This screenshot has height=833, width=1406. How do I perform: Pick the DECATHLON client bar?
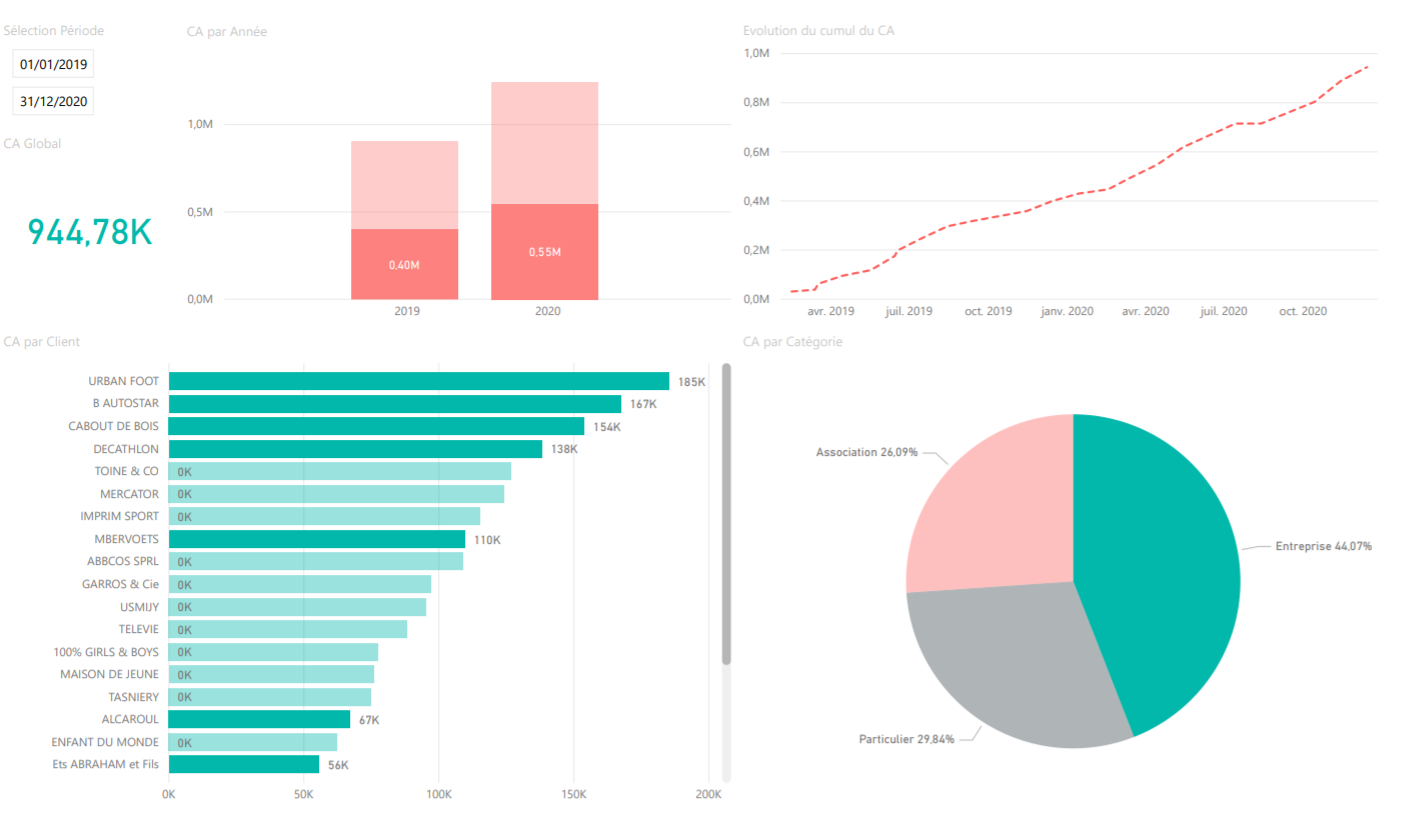click(x=355, y=449)
